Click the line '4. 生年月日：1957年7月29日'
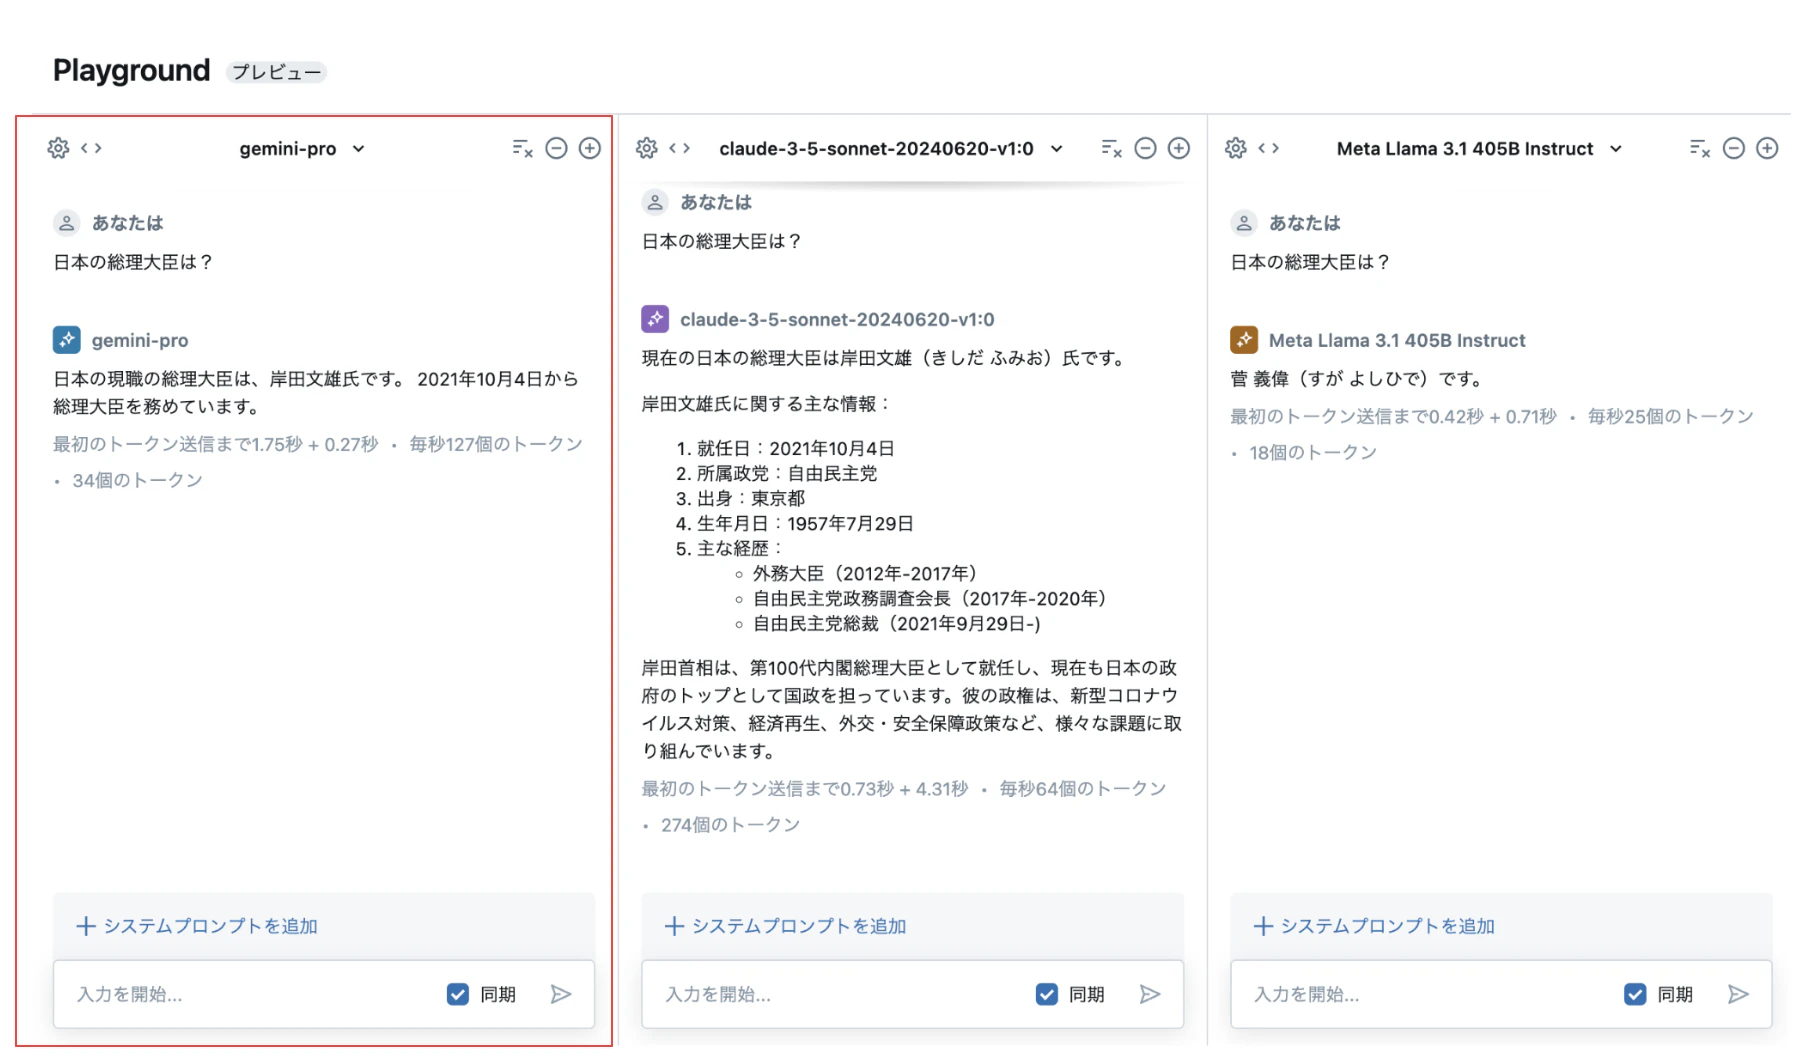 click(x=795, y=523)
